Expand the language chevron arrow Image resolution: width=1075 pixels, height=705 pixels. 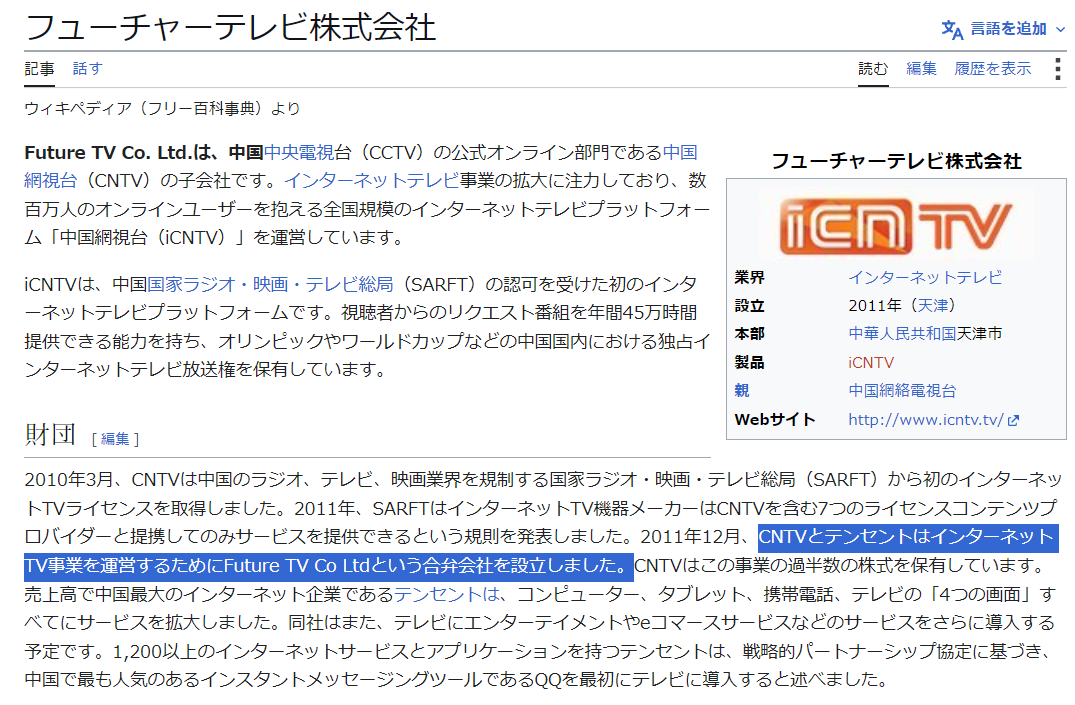pyautogui.click(x=1060, y=29)
